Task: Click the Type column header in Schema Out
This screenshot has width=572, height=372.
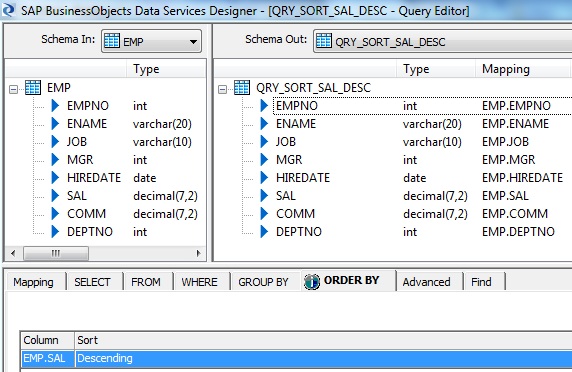Action: click(436, 69)
